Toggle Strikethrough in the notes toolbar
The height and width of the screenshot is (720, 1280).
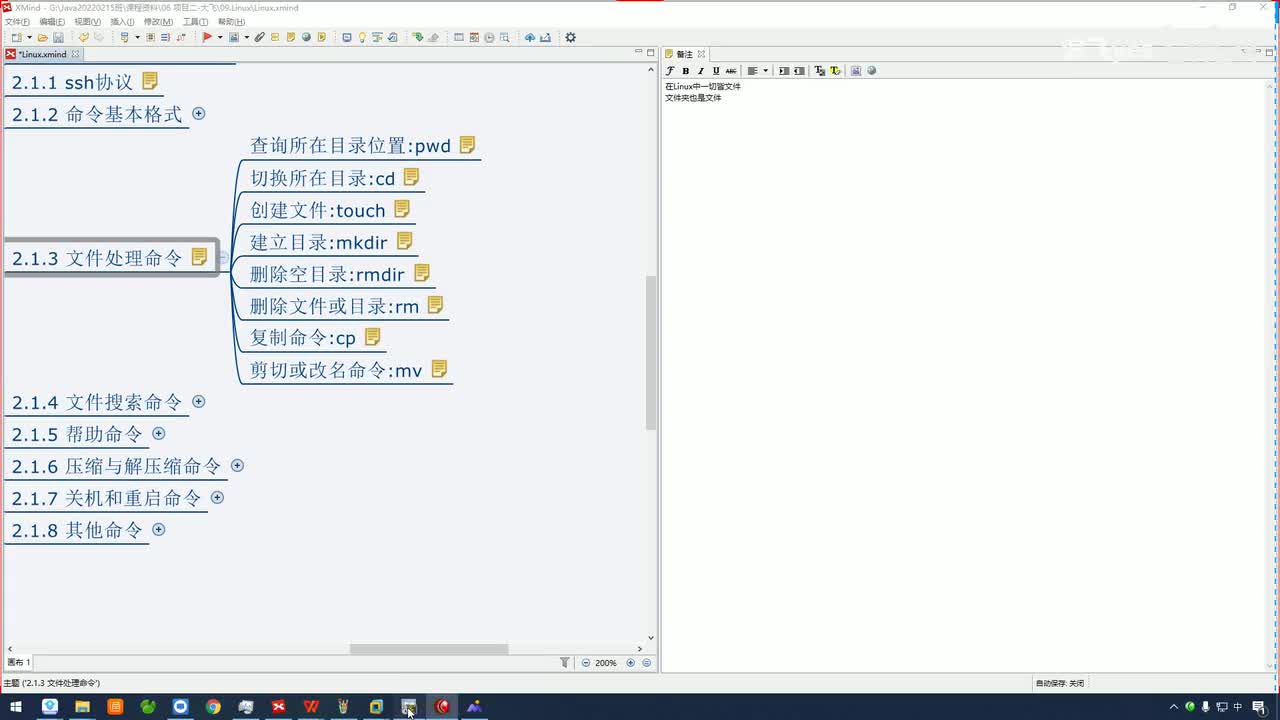tap(731, 71)
